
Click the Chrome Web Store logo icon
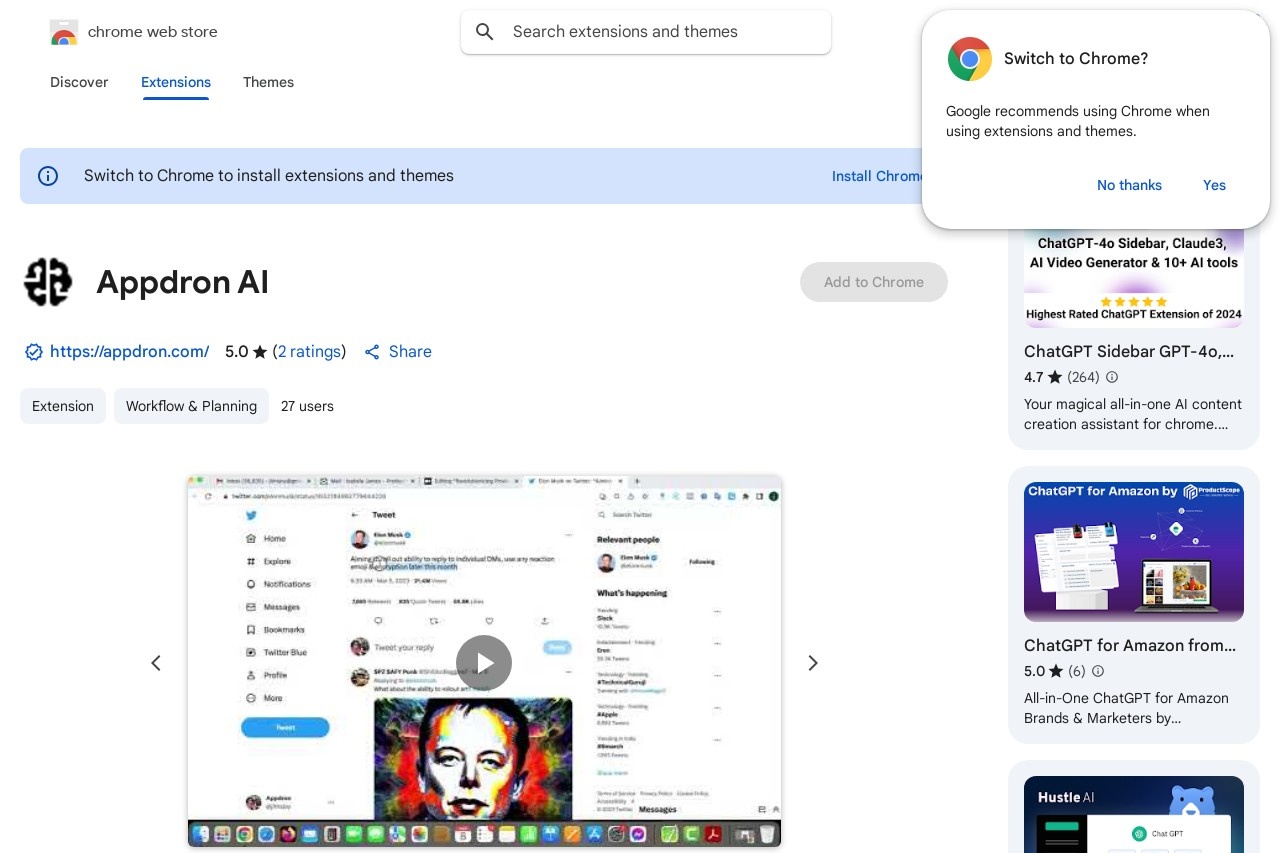[64, 32]
